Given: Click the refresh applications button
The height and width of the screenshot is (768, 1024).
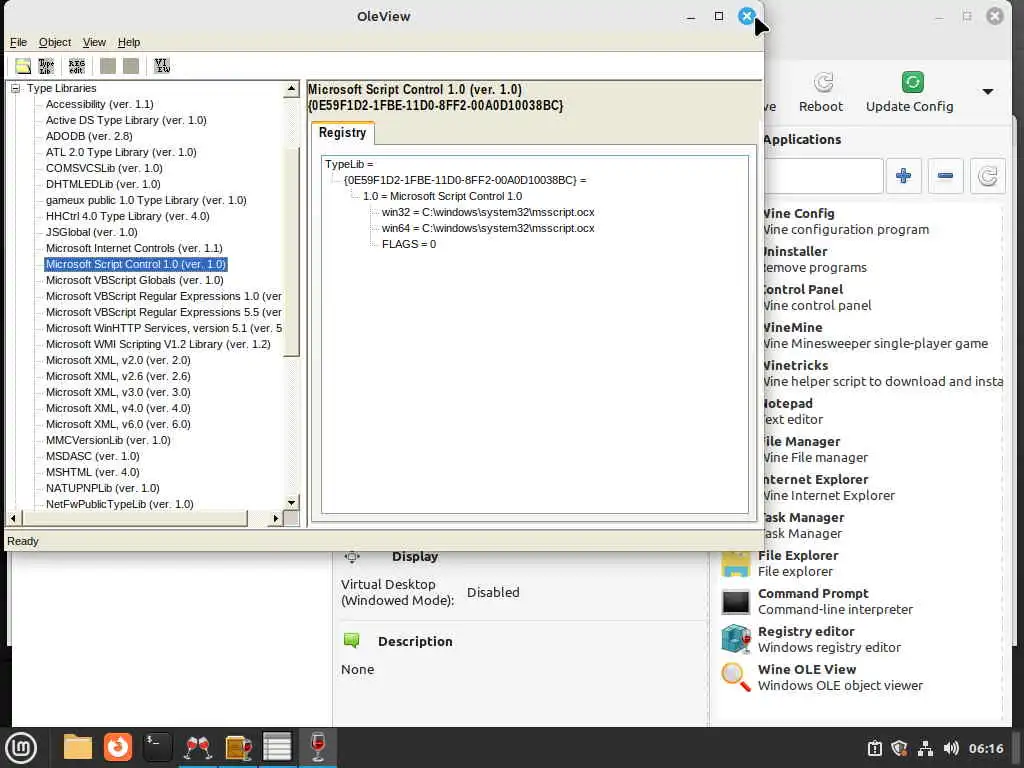Looking at the screenshot, I should 987,176.
